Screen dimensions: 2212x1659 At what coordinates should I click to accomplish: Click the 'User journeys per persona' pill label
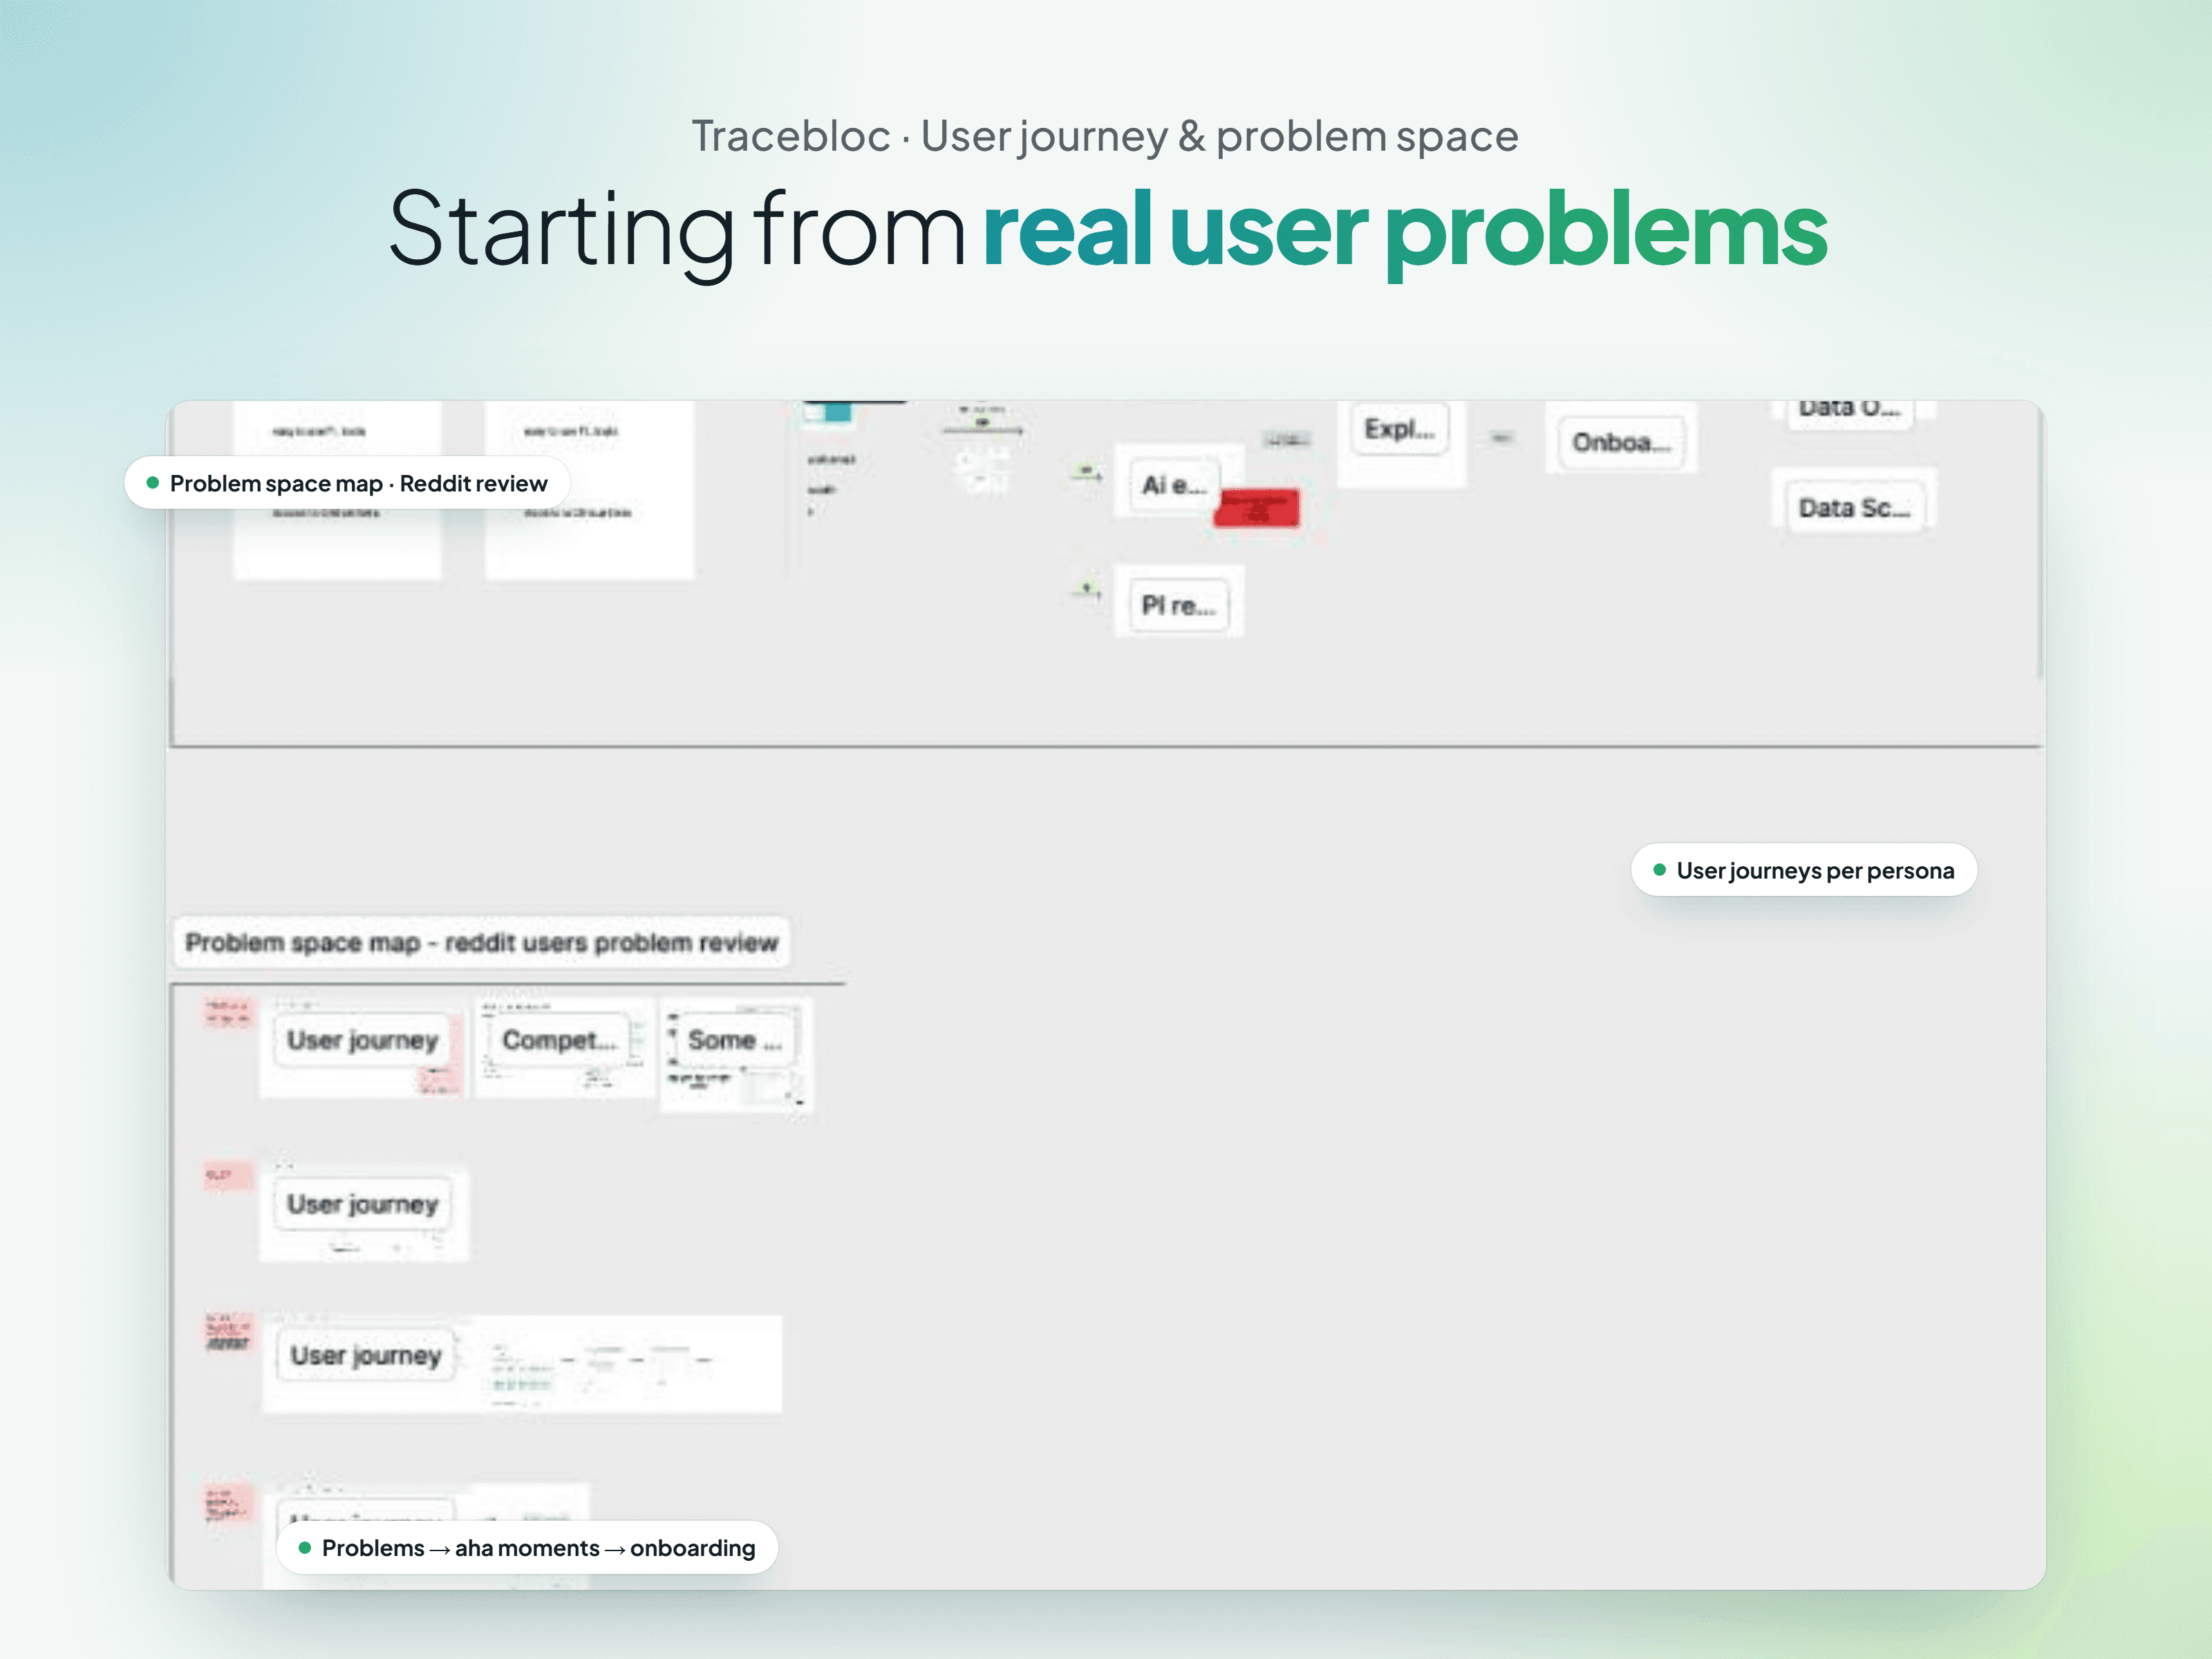point(1803,870)
